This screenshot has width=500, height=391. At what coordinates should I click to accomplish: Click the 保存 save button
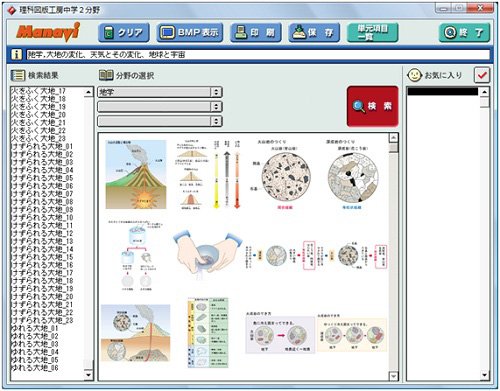(314, 33)
